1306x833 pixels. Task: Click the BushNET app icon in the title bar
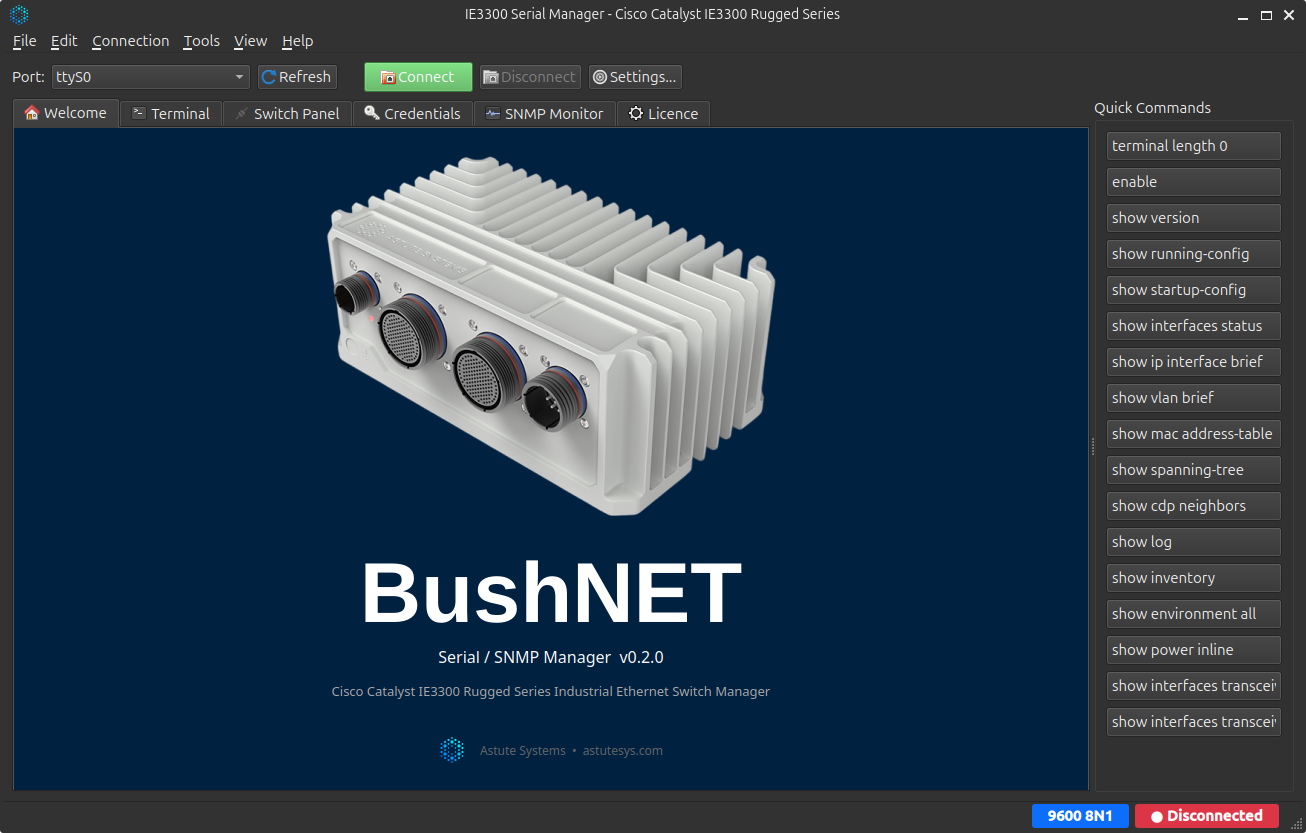pos(16,14)
